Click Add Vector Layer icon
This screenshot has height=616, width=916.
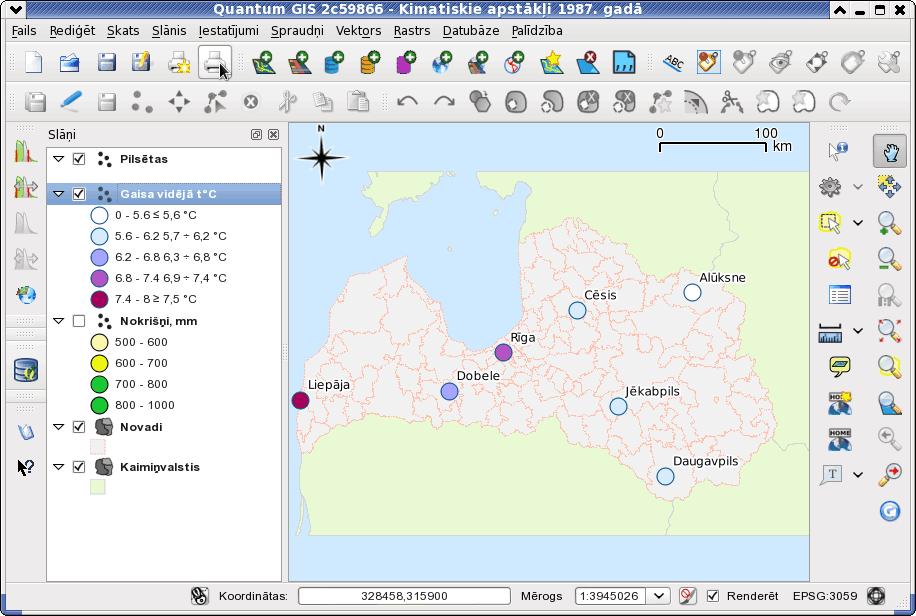coord(264,62)
